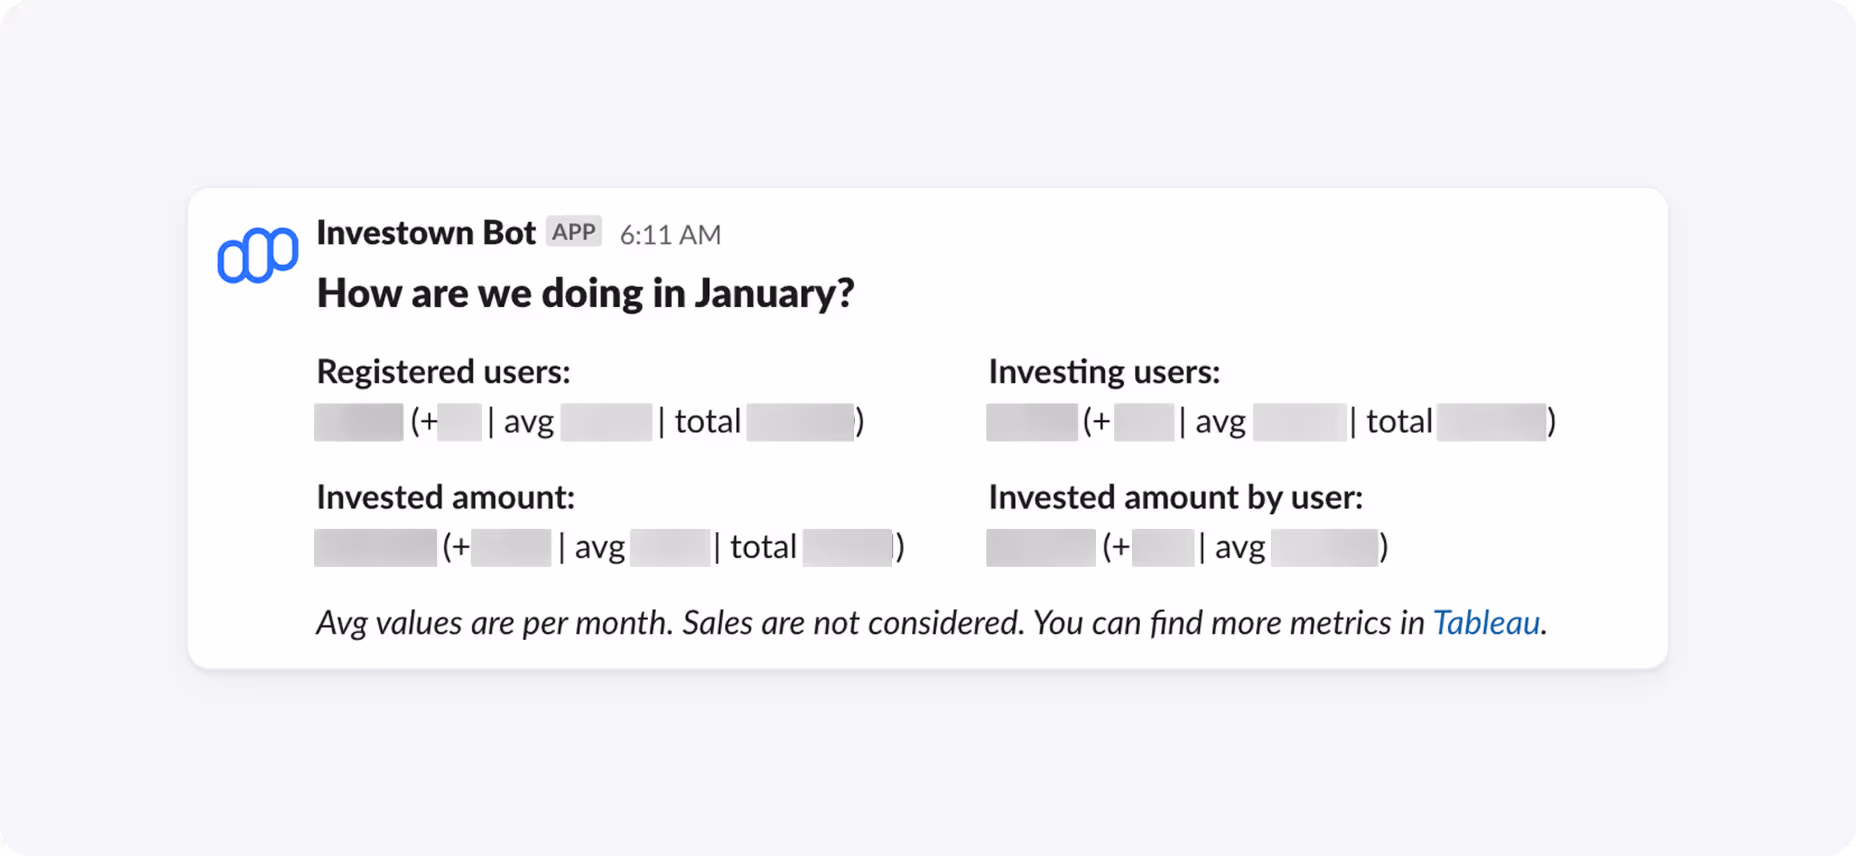This screenshot has height=856, width=1856.
Task: Click blurred total value under Registered users
Action: (x=800, y=422)
